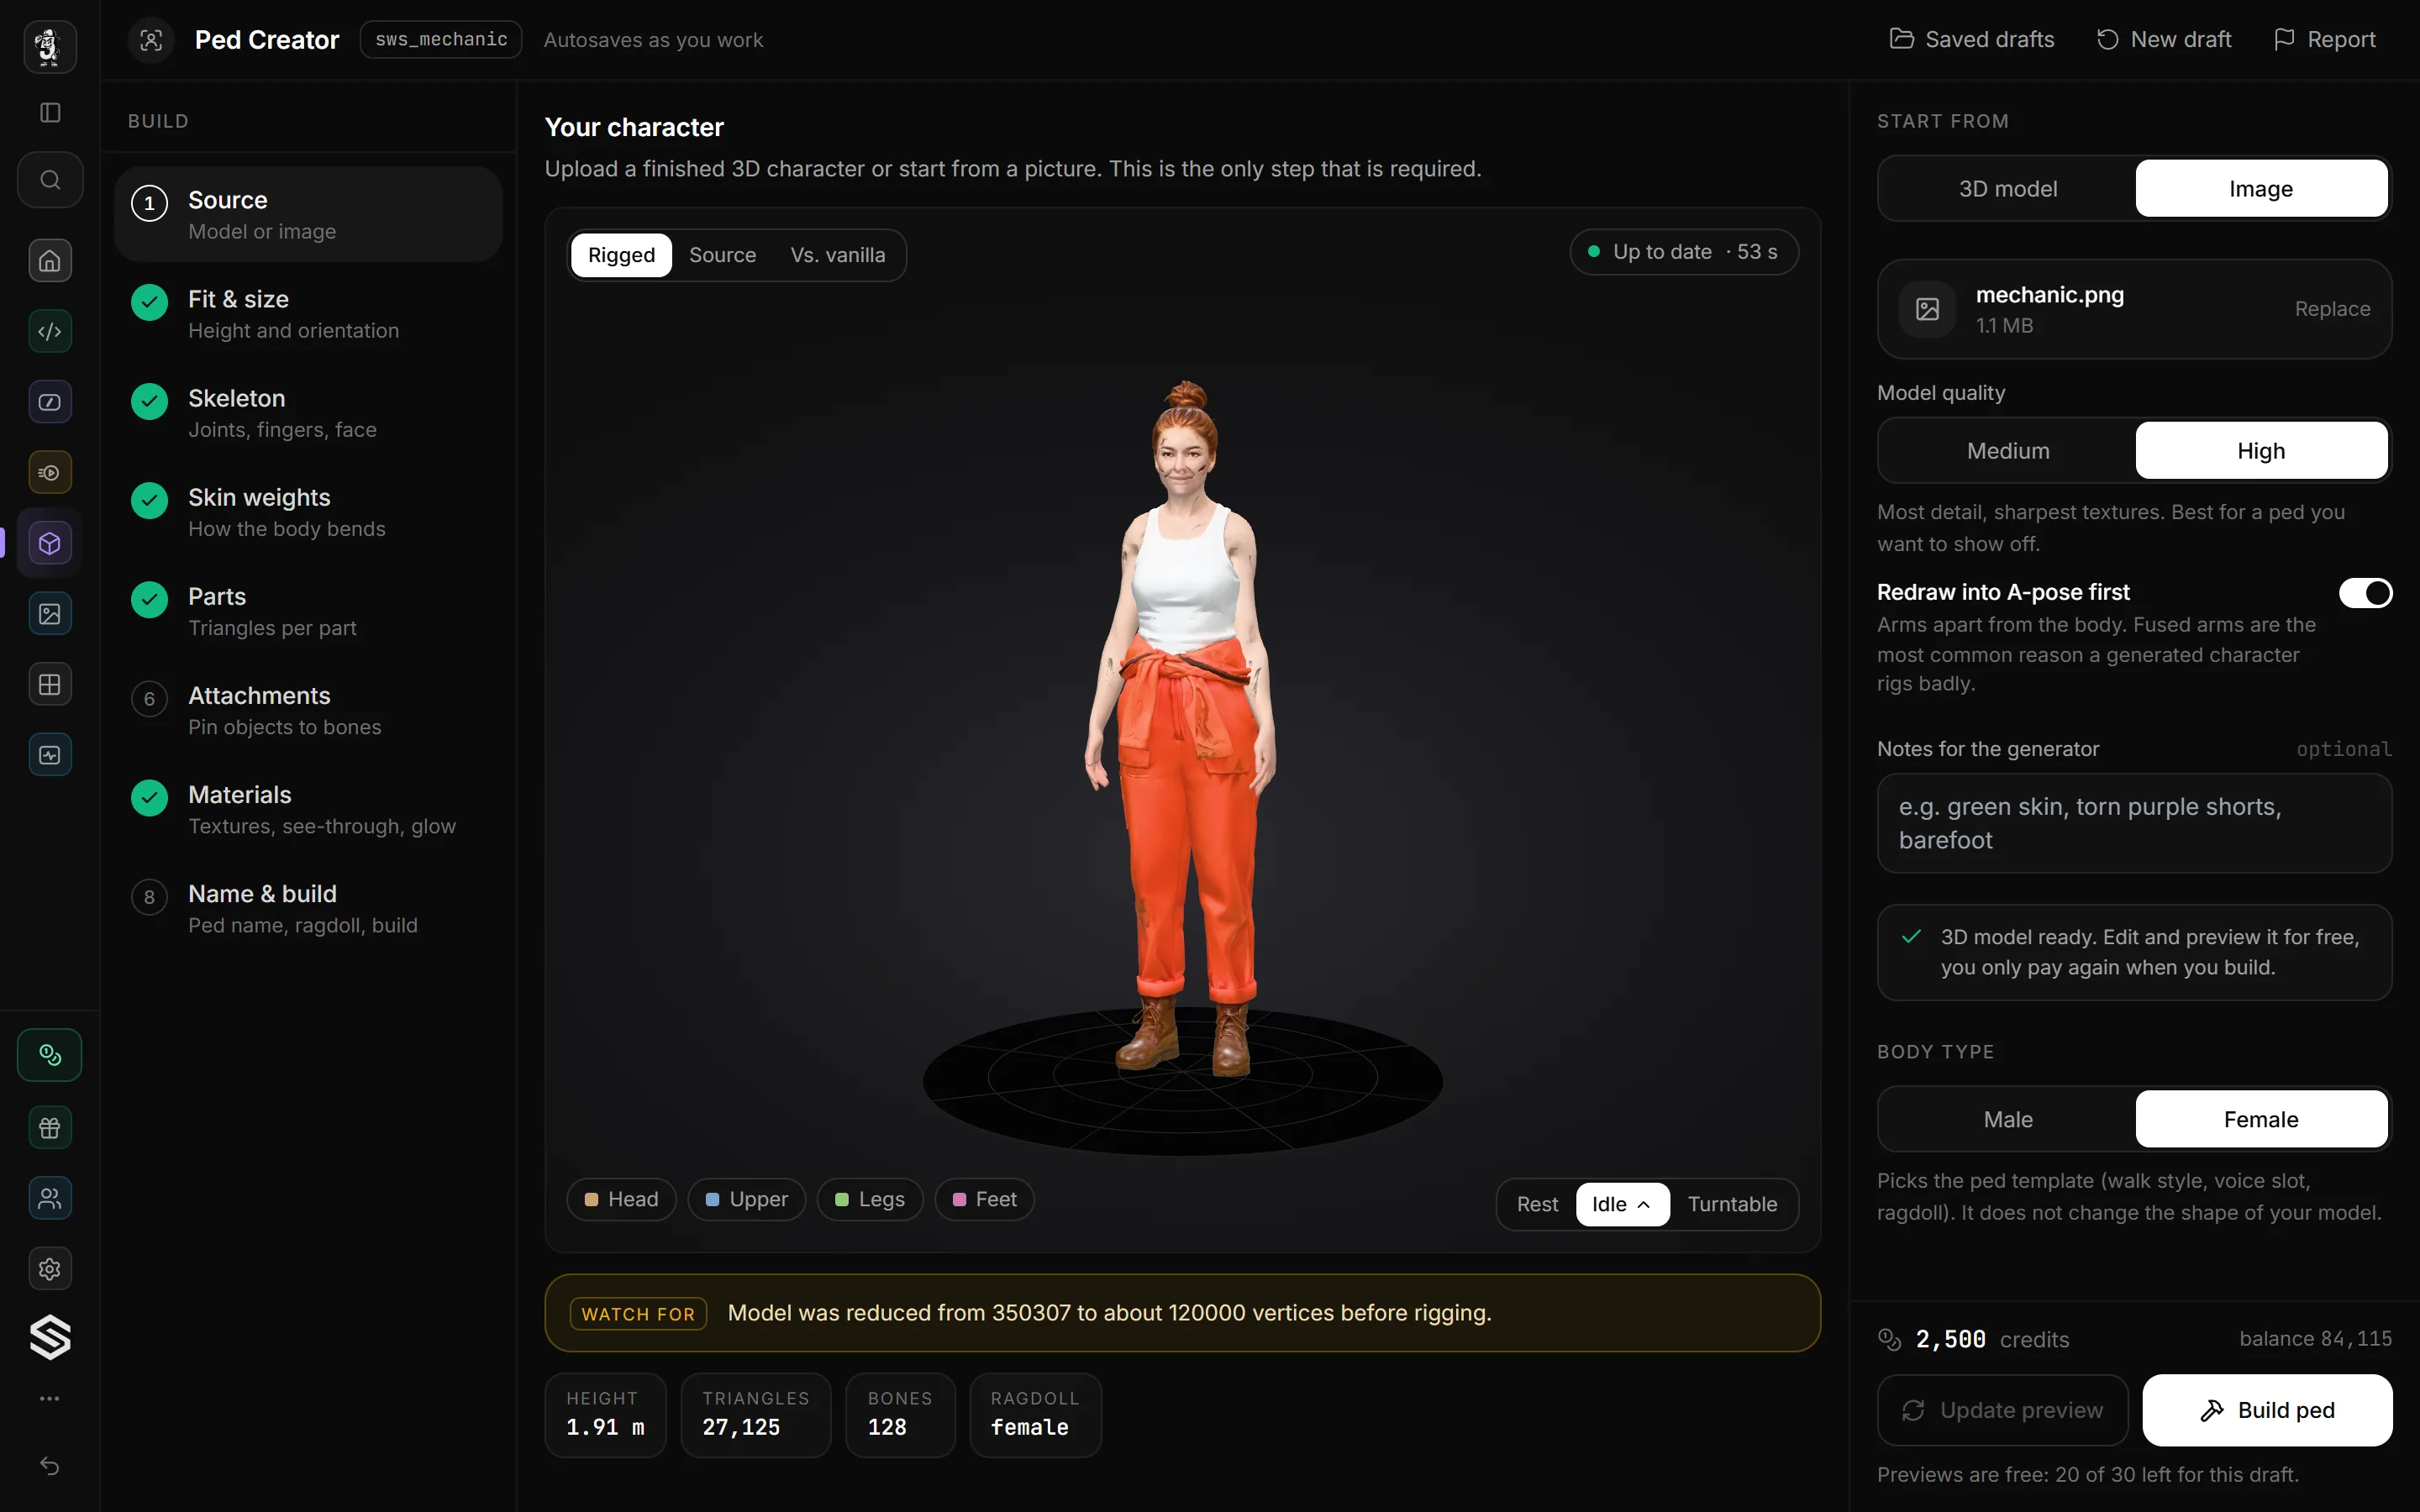Click the Notes for the generator field
This screenshot has width=2420, height=1512.
click(x=2134, y=823)
